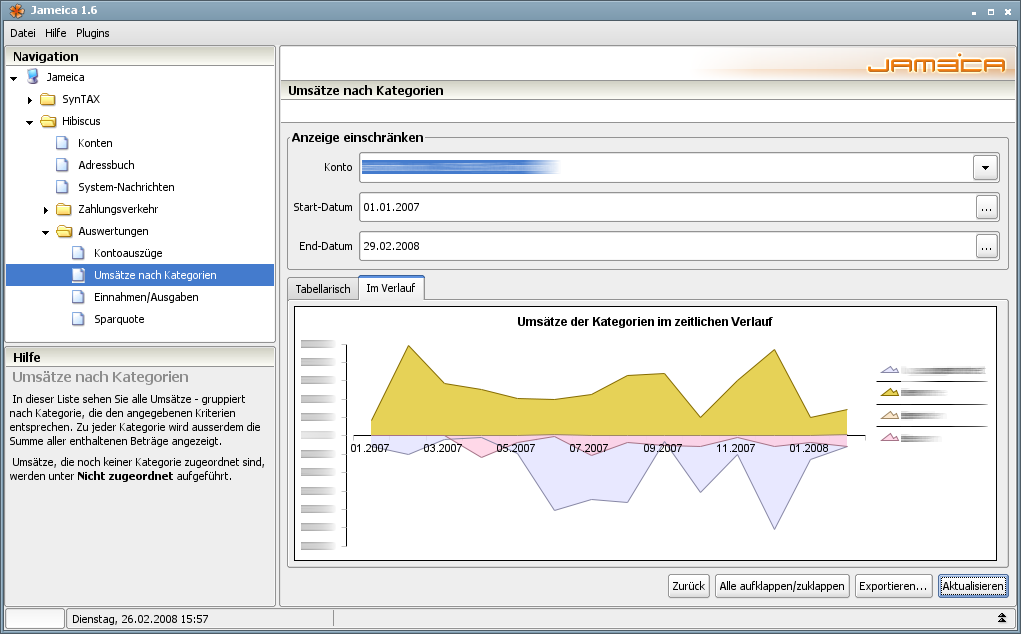
Task: Click the Kontoauszüge document icon
Action: [x=78, y=253]
